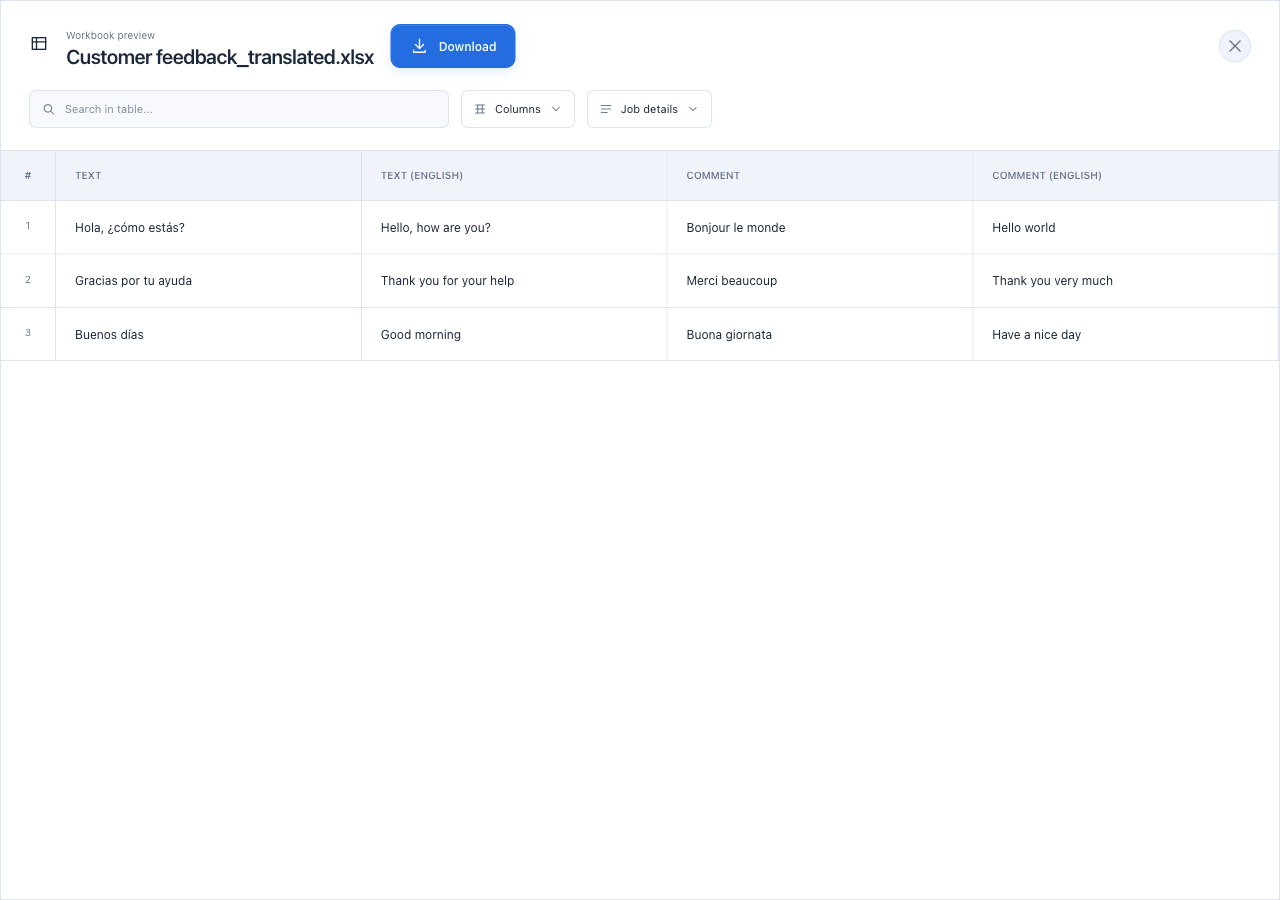Image resolution: width=1280 pixels, height=900 pixels.
Task: Click the TEXT column header
Action: (x=208, y=176)
